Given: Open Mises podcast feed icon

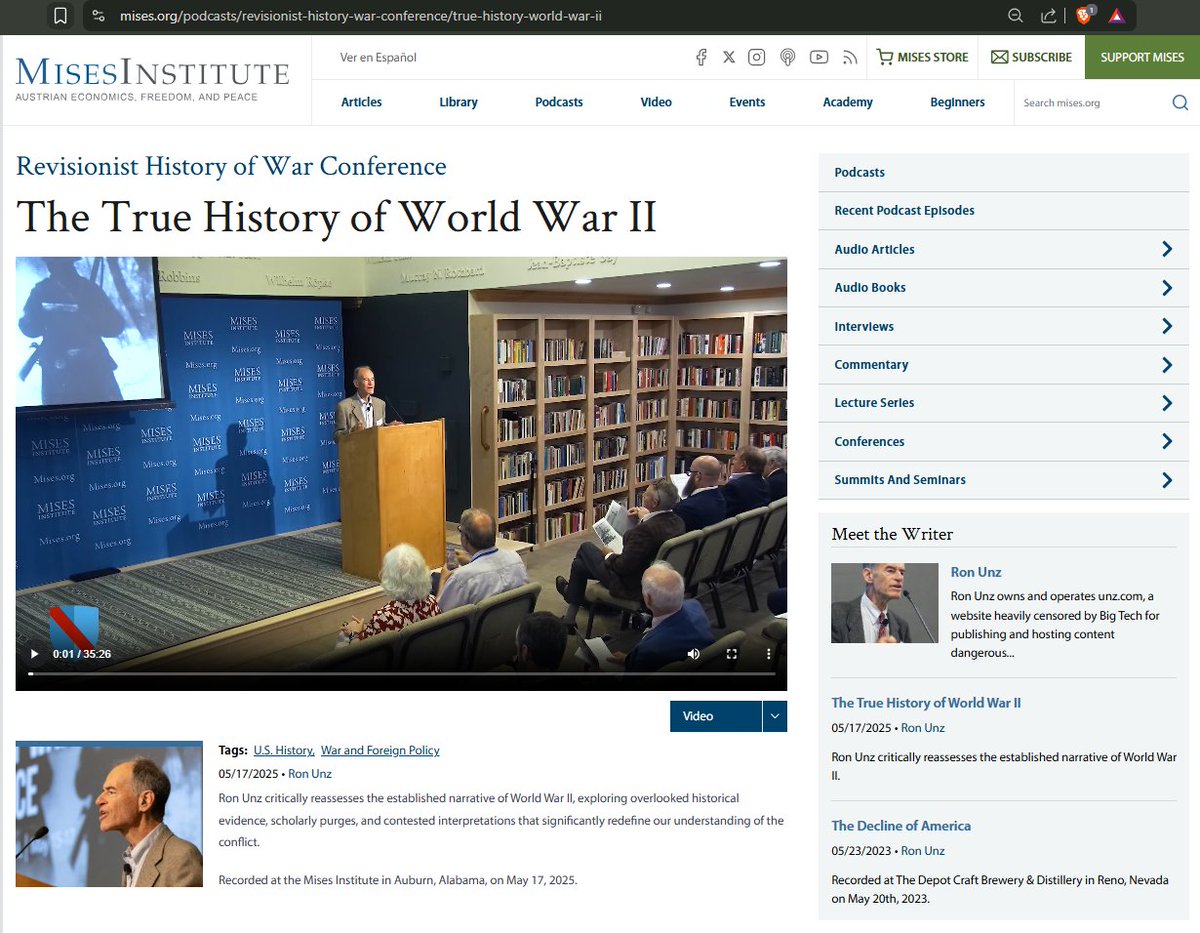Looking at the screenshot, I should [788, 57].
